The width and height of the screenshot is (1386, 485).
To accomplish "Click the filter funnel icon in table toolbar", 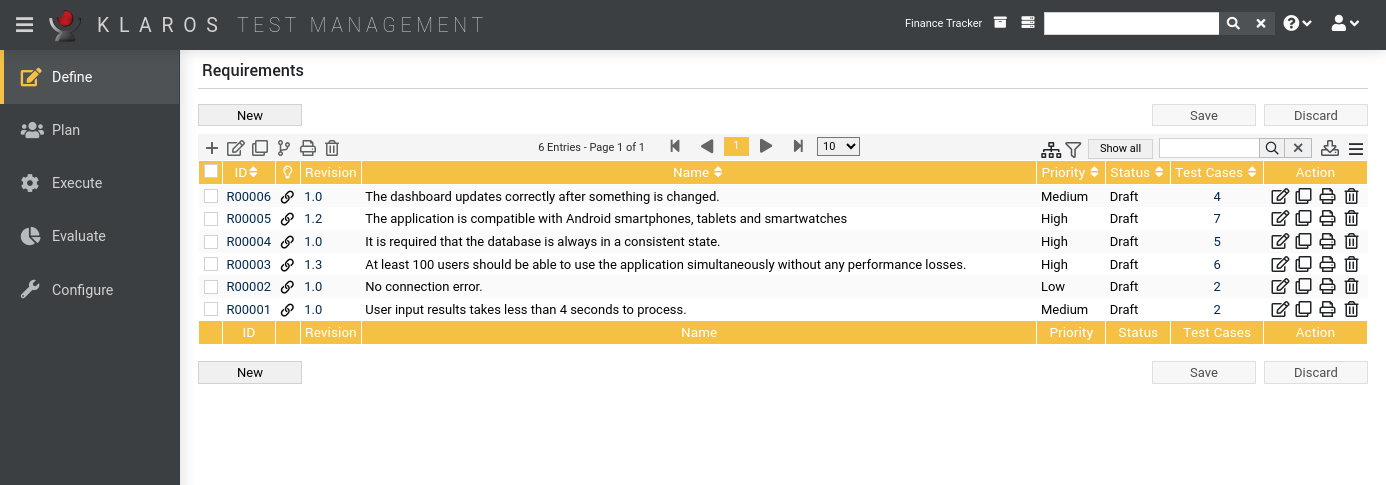I will pyautogui.click(x=1073, y=148).
